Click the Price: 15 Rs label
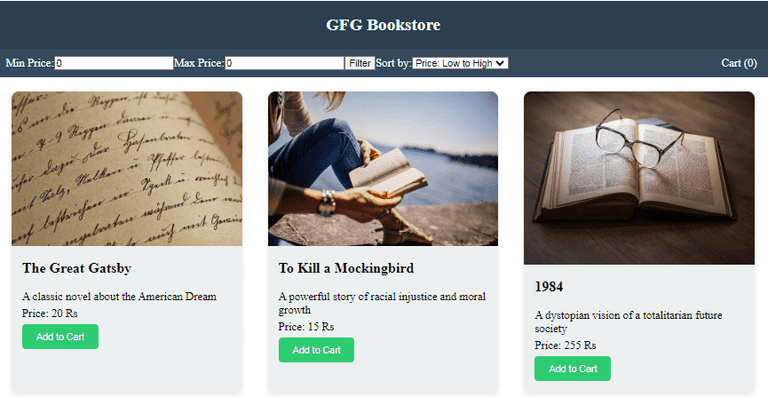The width and height of the screenshot is (768, 397). [307, 327]
